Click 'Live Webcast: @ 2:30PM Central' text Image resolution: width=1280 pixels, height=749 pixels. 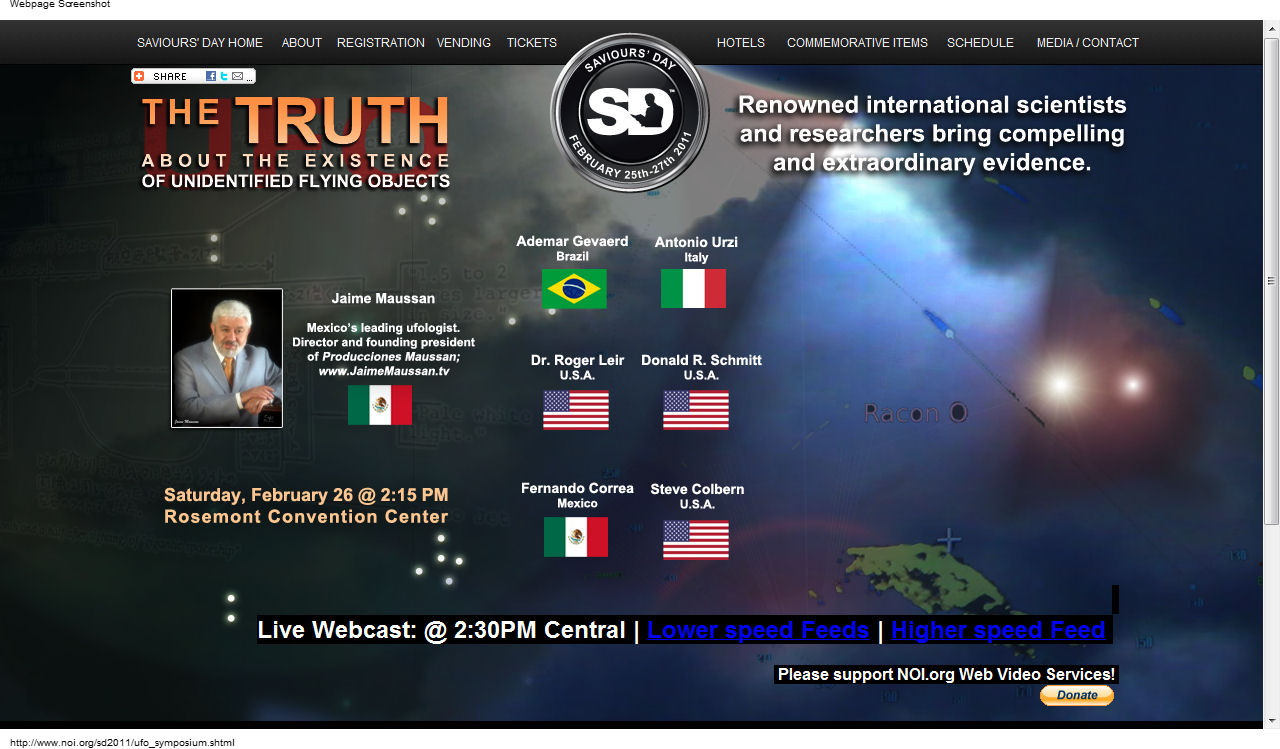tap(441, 630)
